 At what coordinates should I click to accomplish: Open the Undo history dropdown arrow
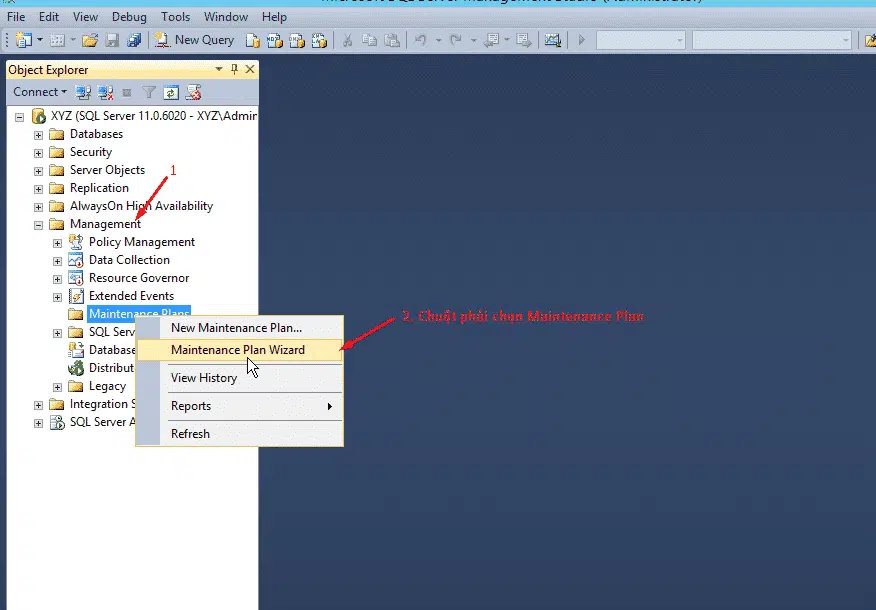tap(438, 40)
